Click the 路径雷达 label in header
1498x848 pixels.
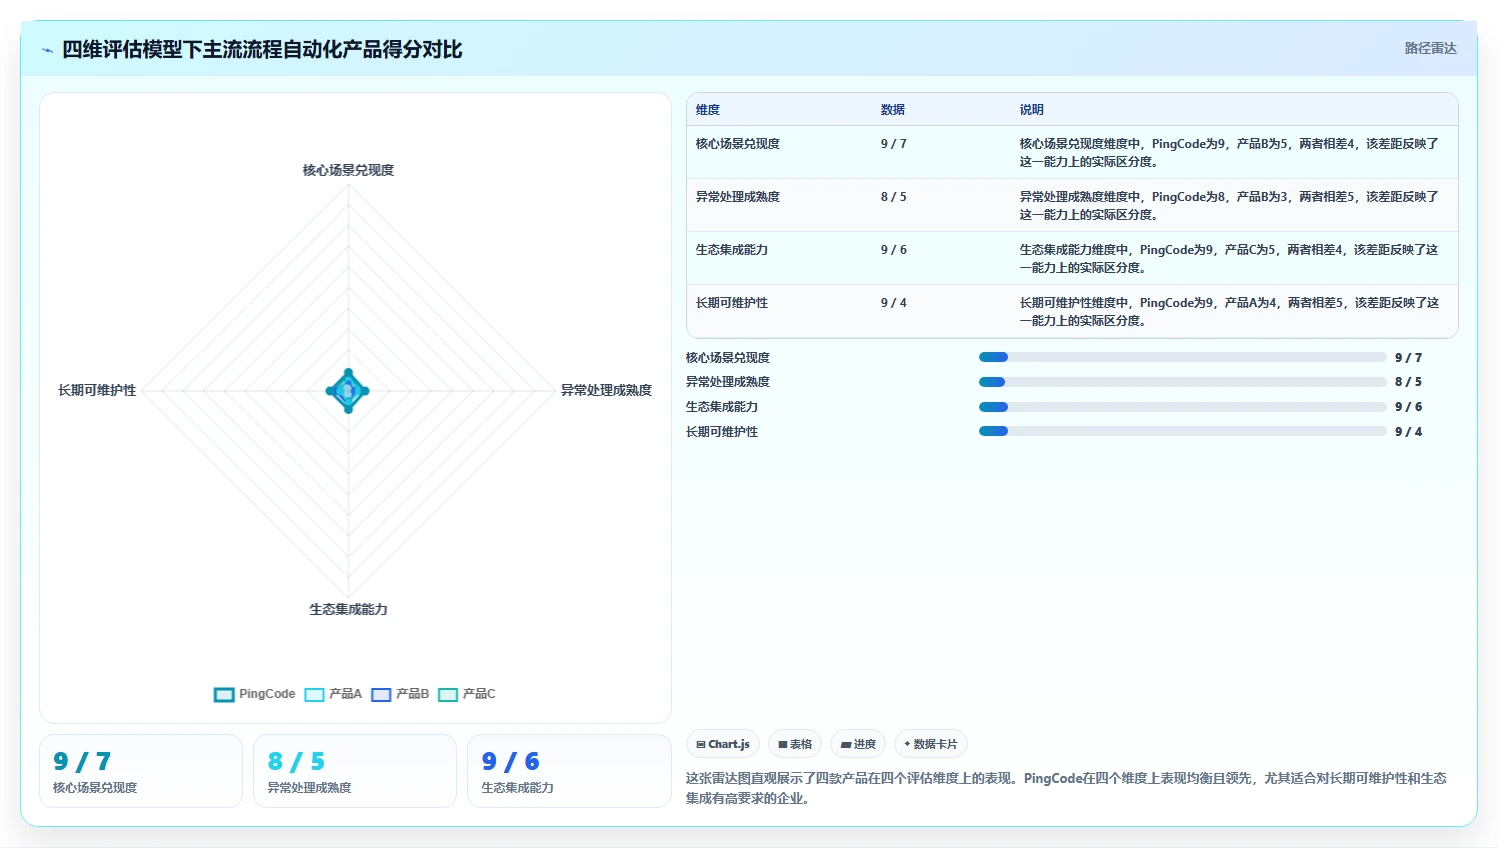tap(1430, 48)
